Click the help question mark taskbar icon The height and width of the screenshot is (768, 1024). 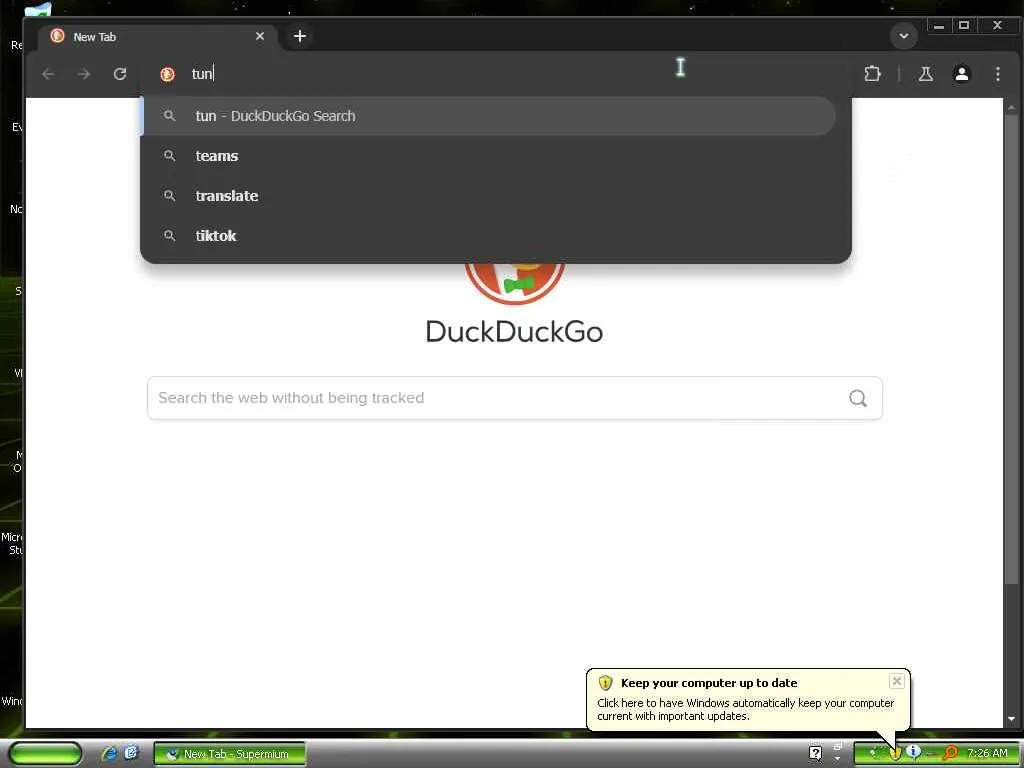(815, 754)
